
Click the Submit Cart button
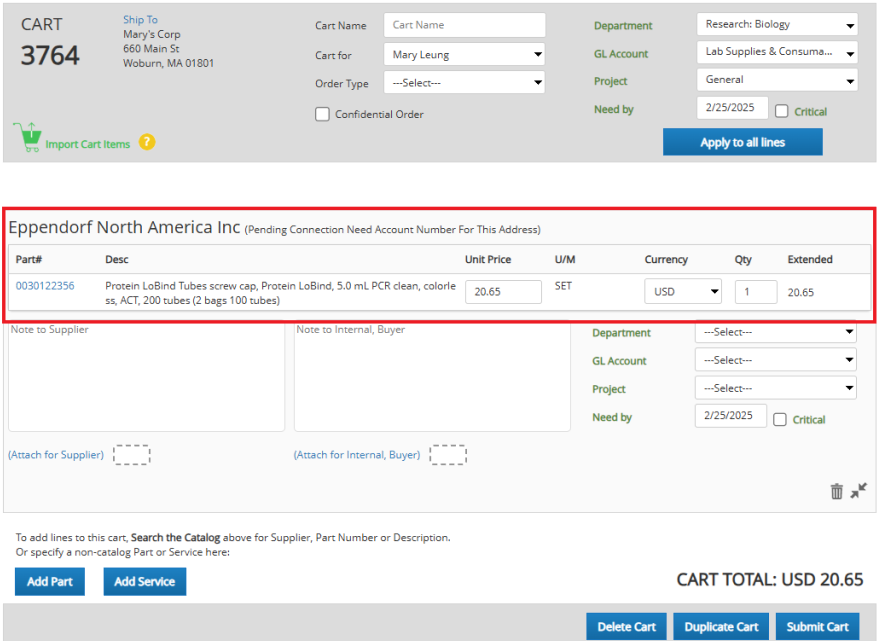[817, 626]
